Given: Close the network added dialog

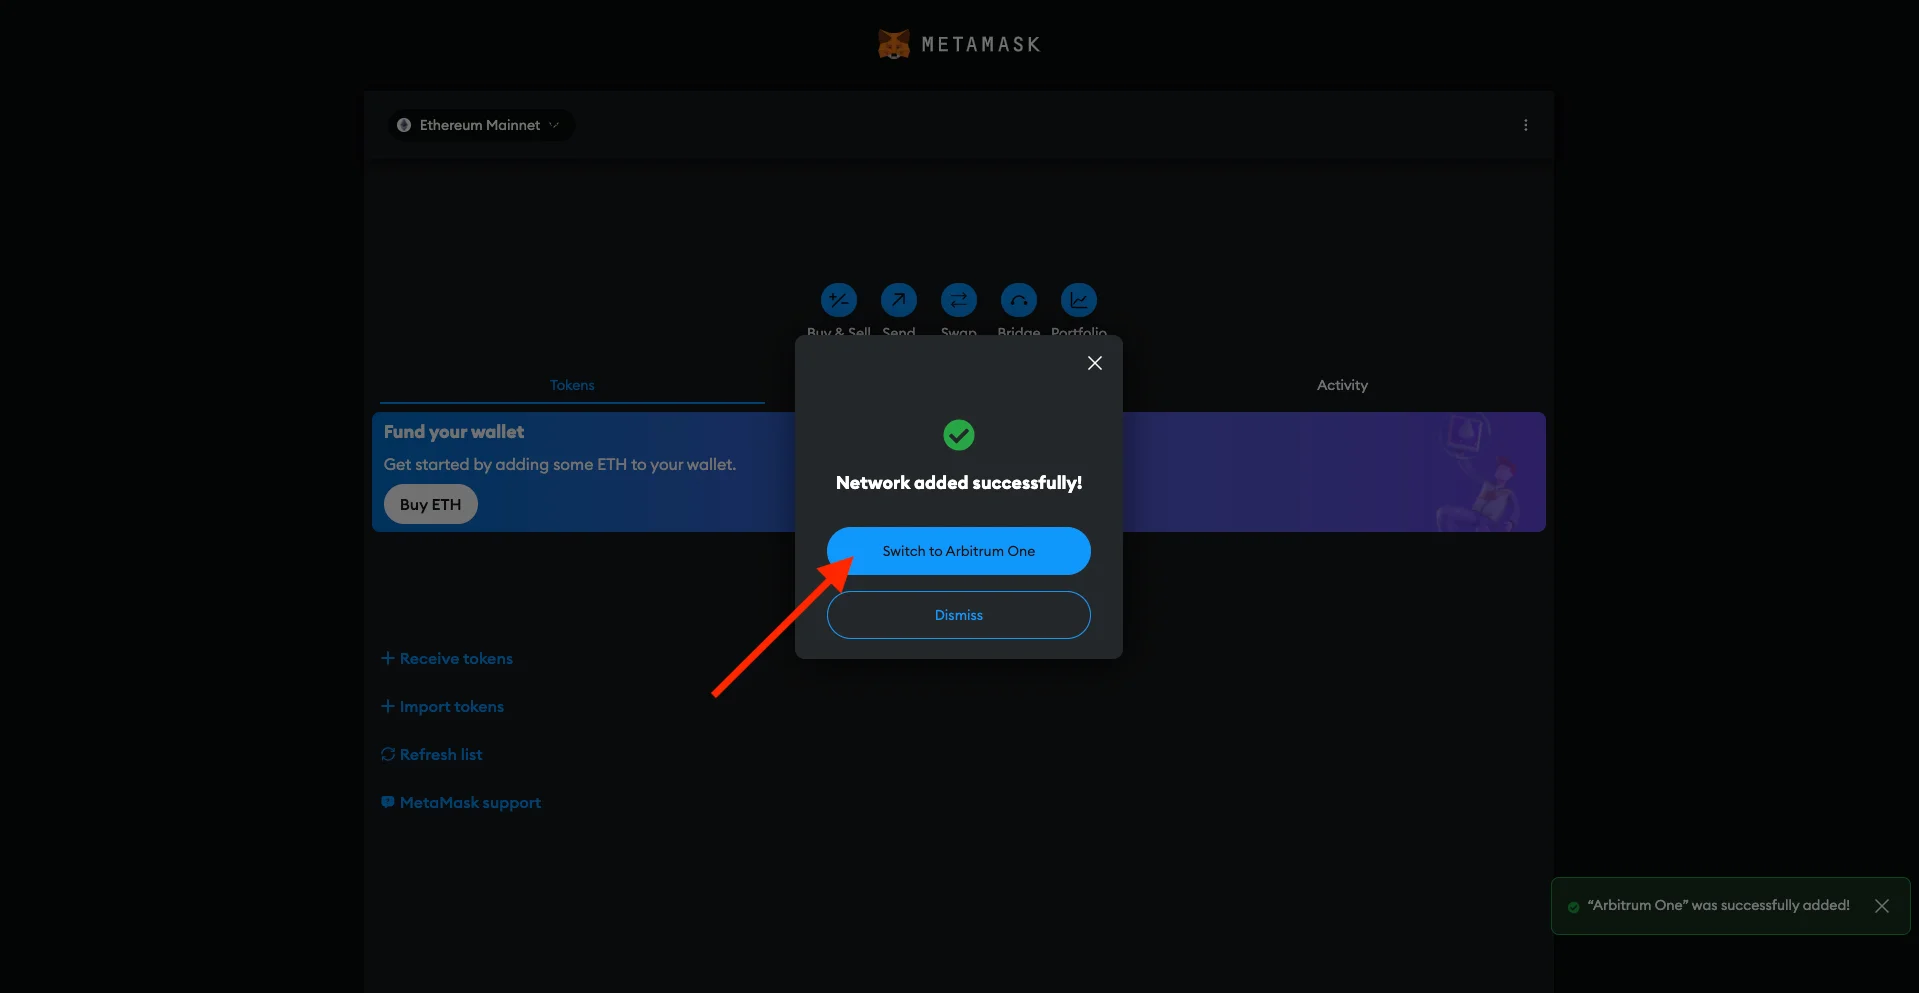Looking at the screenshot, I should click(1095, 363).
